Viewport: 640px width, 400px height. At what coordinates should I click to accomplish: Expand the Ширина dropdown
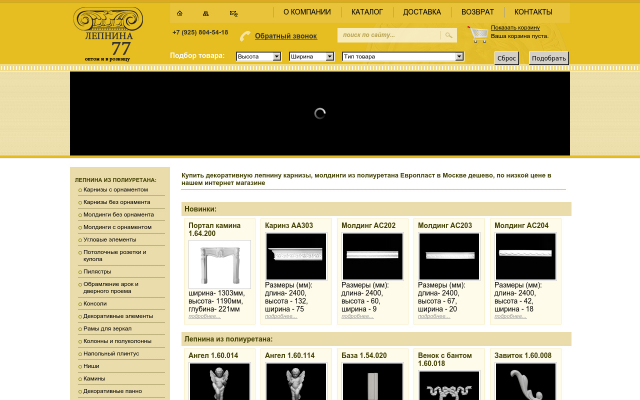point(311,57)
